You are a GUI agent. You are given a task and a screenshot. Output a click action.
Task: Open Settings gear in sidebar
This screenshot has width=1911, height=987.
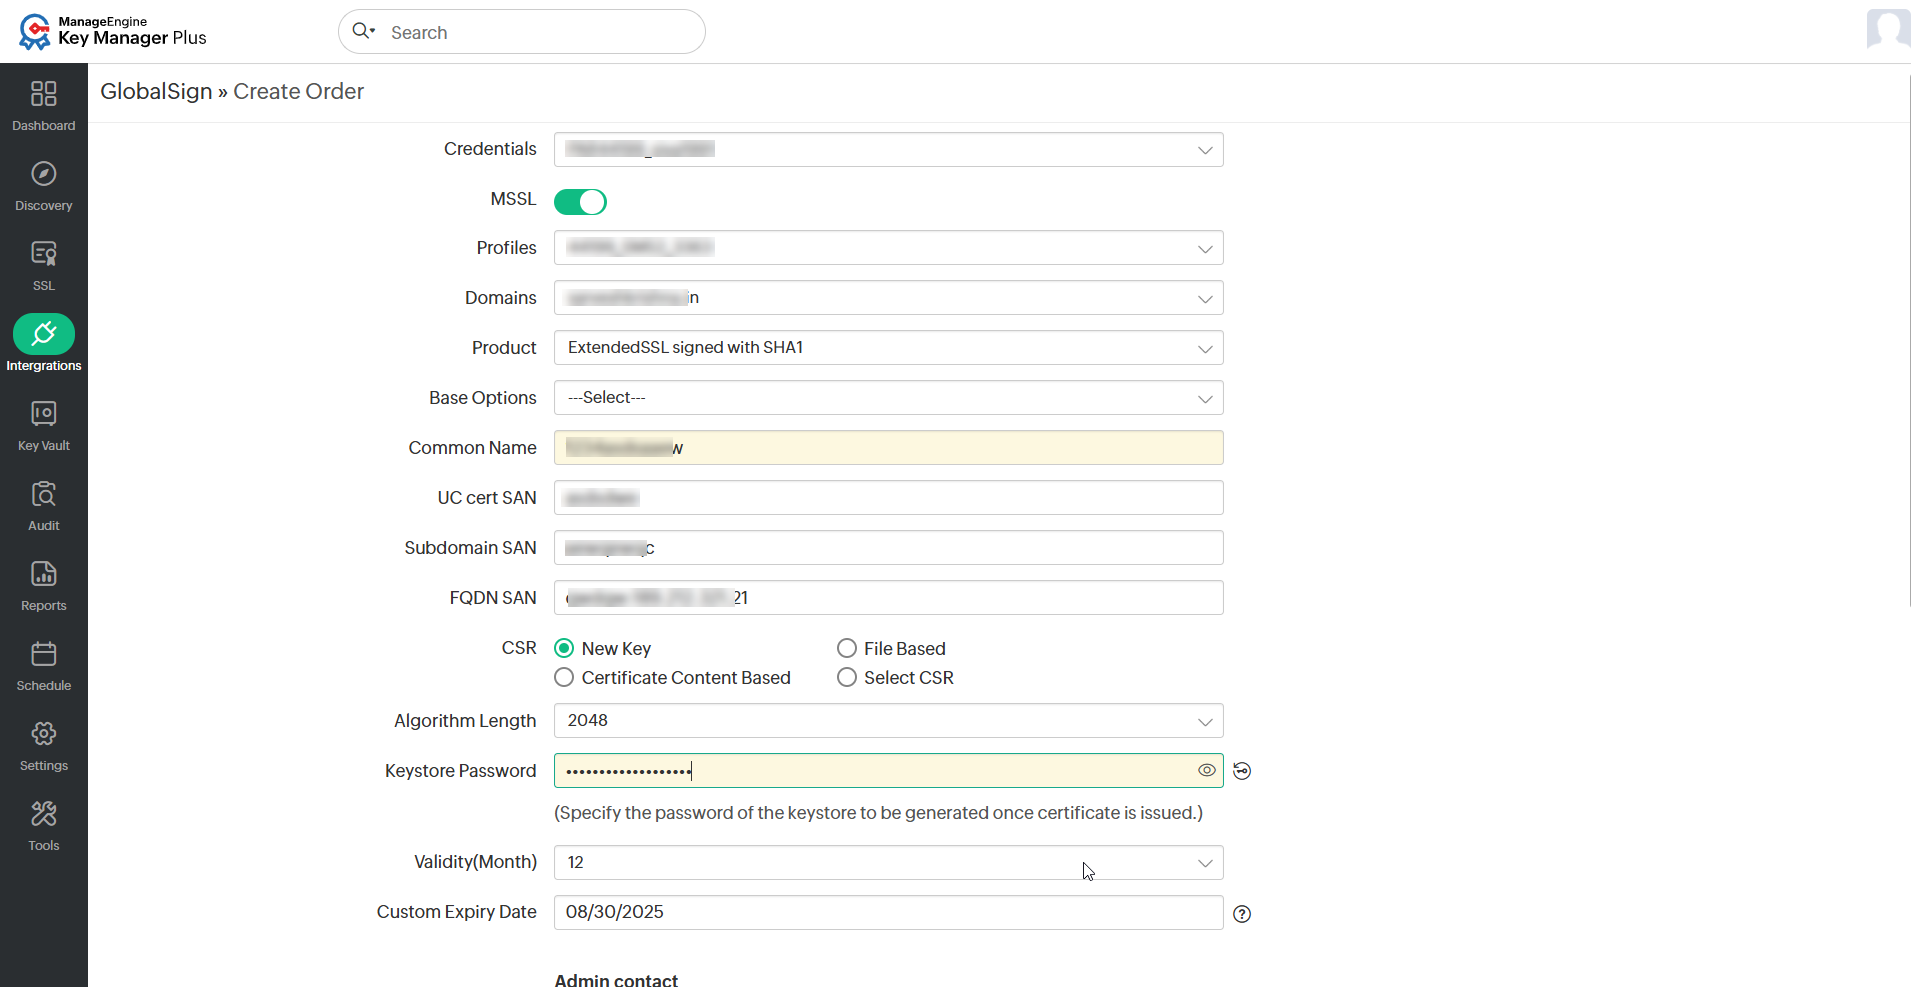44,734
